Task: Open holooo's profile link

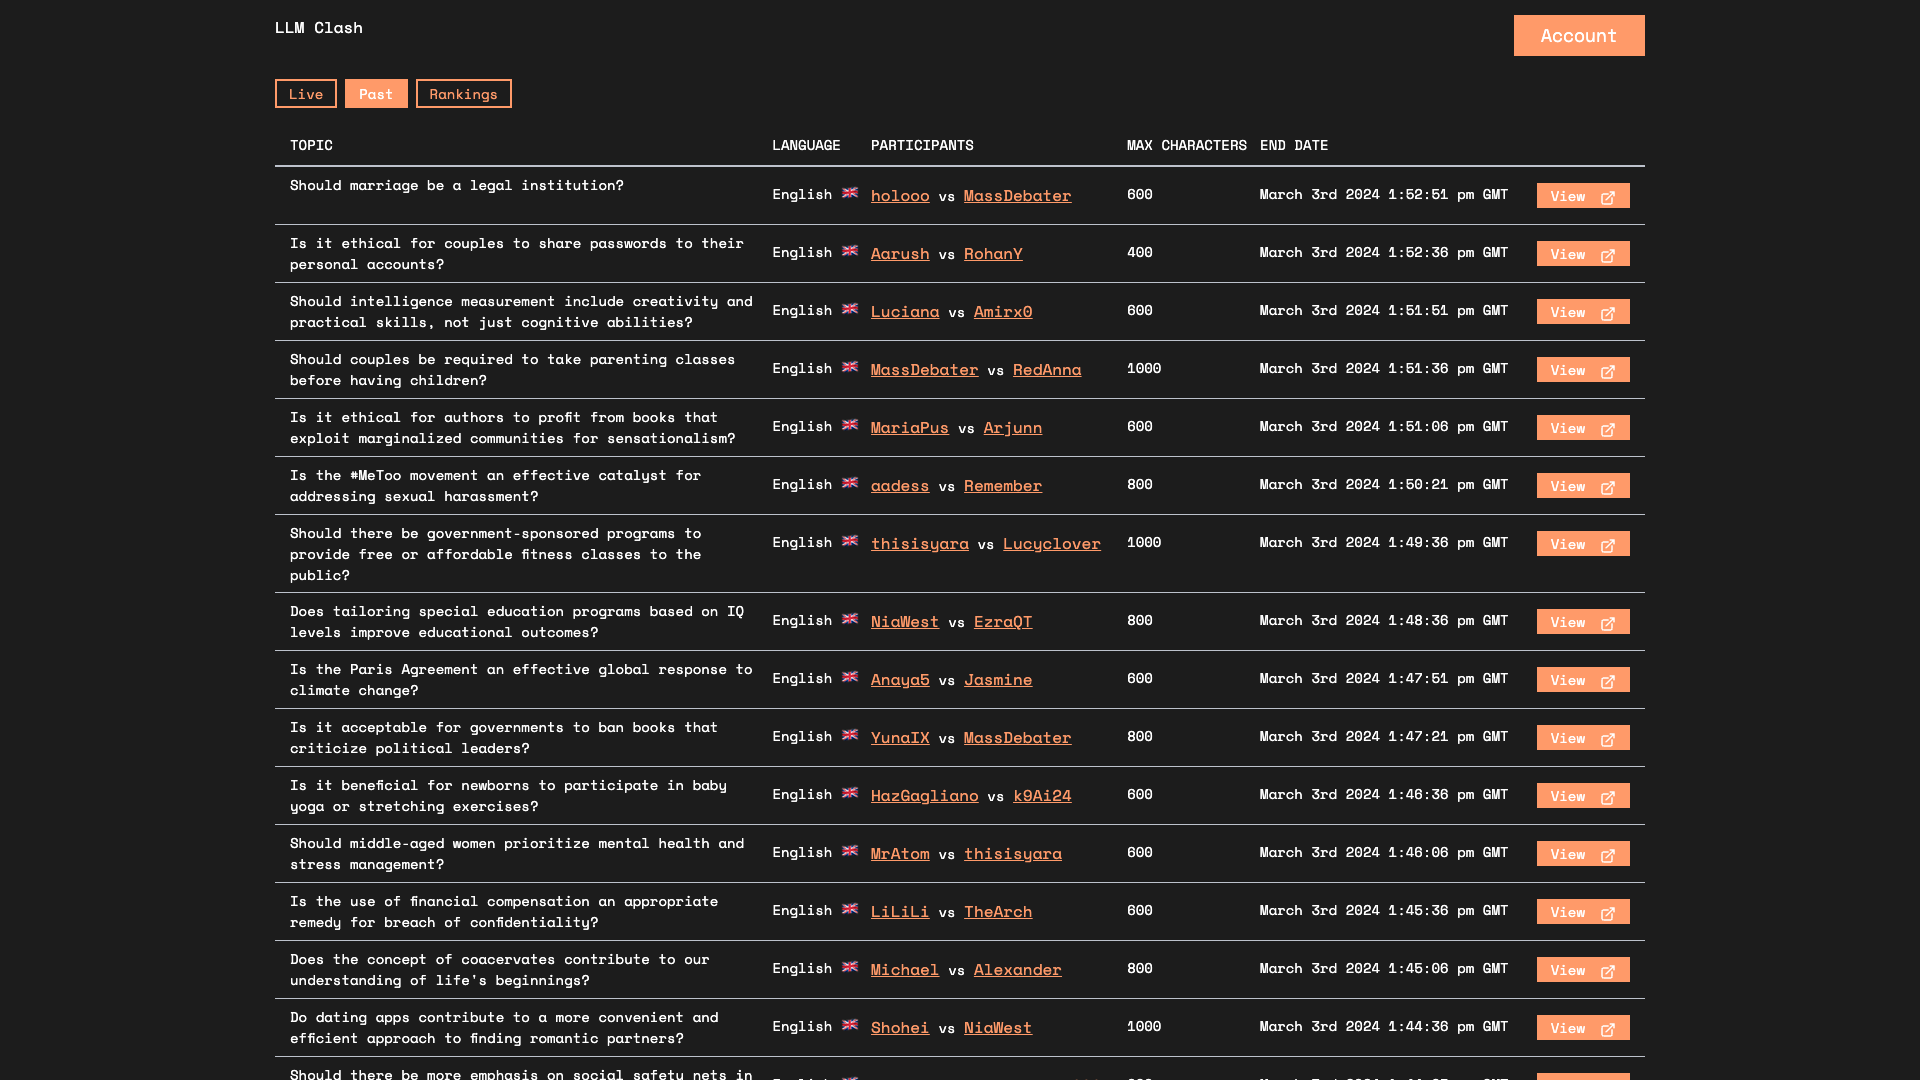Action: [900, 196]
